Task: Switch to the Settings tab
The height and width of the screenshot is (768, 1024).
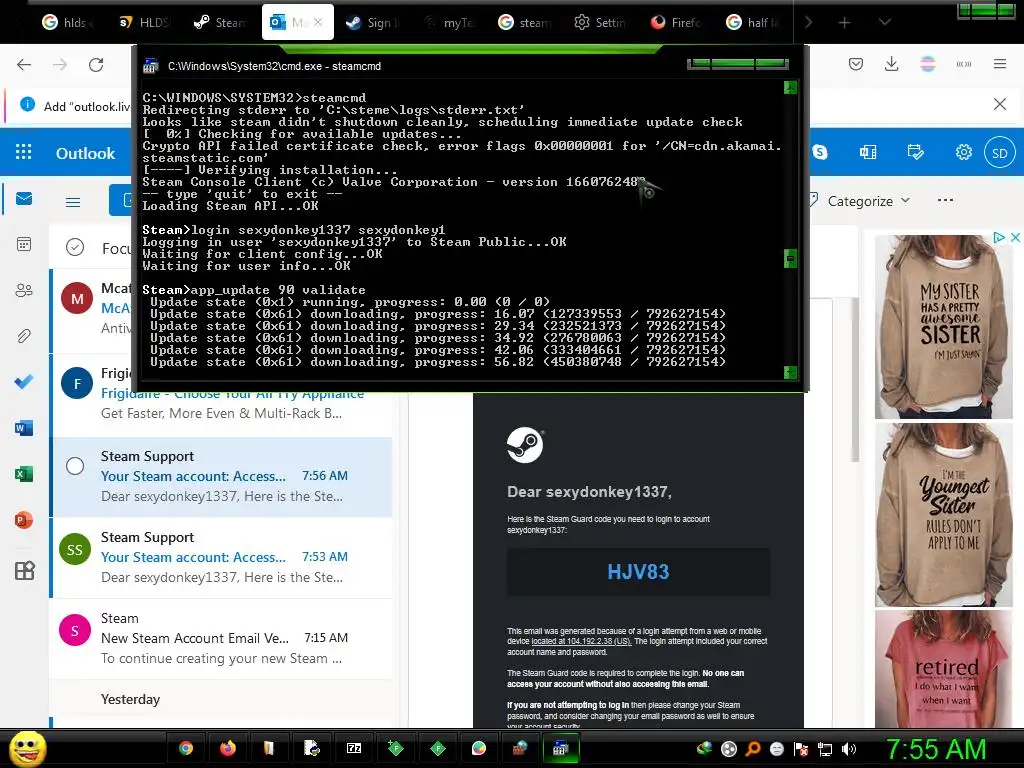Action: [x=600, y=22]
